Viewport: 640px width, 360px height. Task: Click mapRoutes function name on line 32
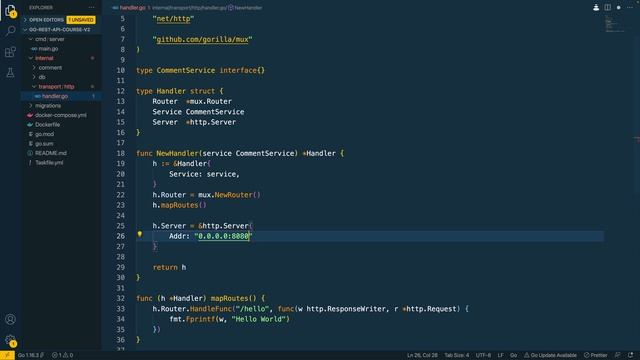click(229, 298)
